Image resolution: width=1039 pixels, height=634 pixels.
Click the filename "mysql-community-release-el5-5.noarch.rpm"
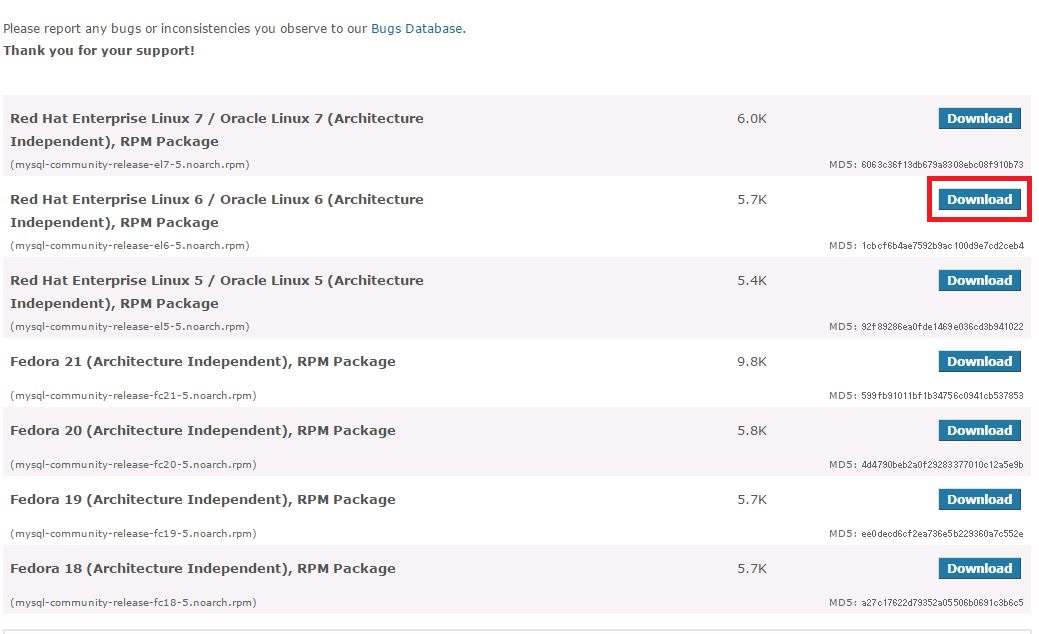point(130,327)
